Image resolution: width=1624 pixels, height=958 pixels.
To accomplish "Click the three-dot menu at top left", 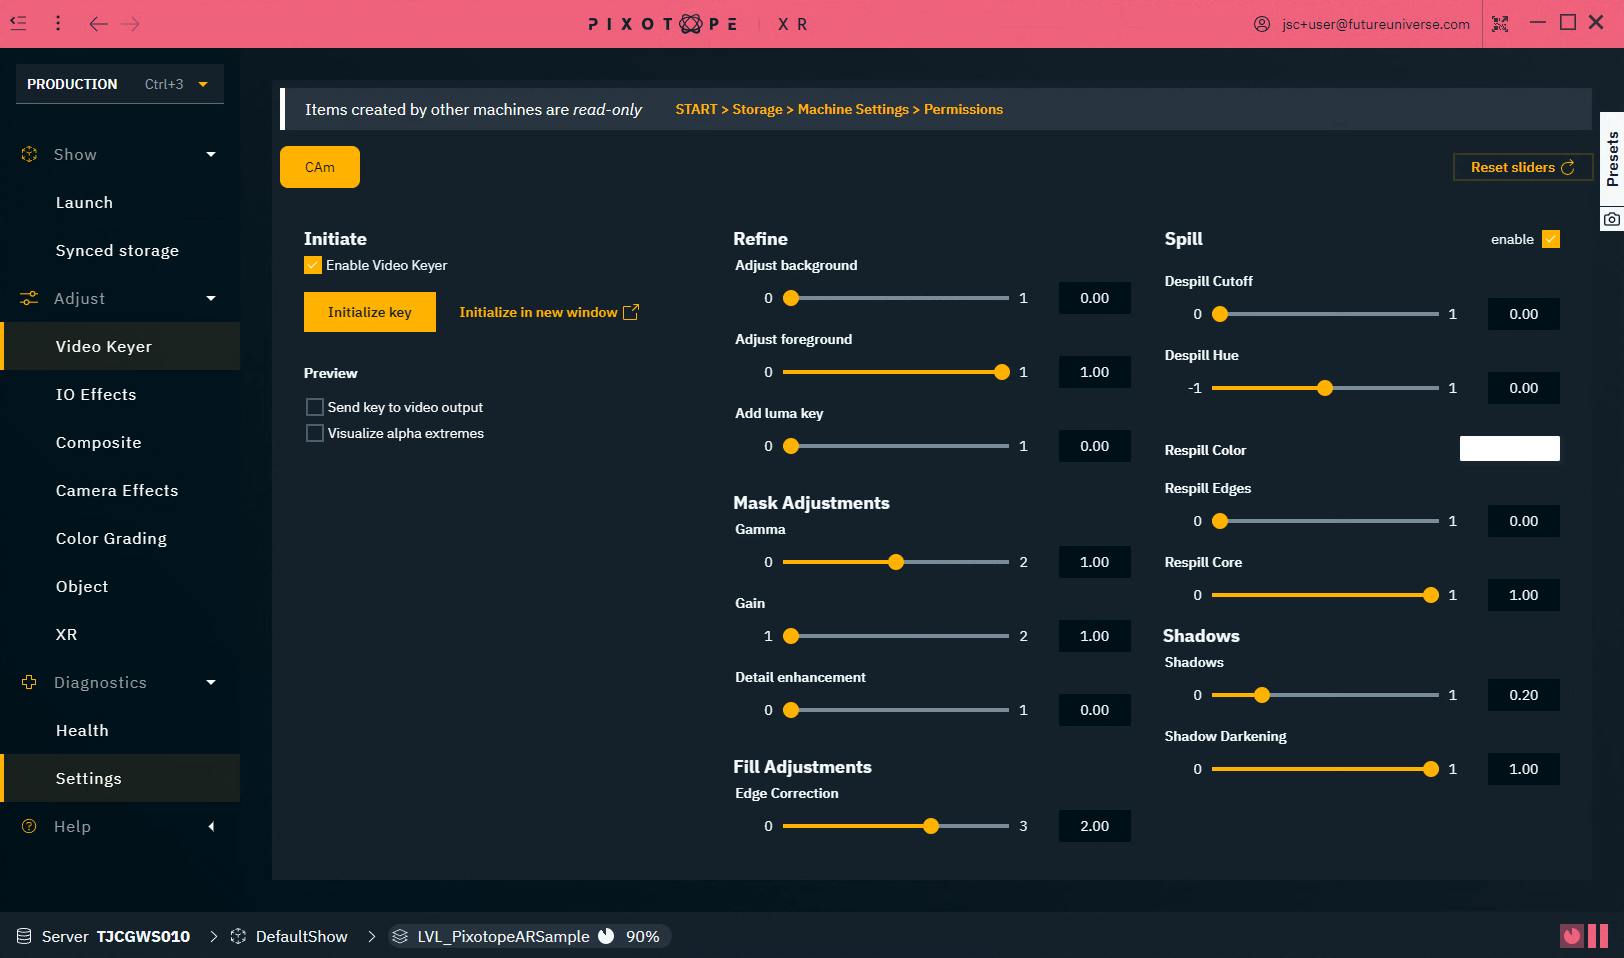I will click(x=58, y=22).
